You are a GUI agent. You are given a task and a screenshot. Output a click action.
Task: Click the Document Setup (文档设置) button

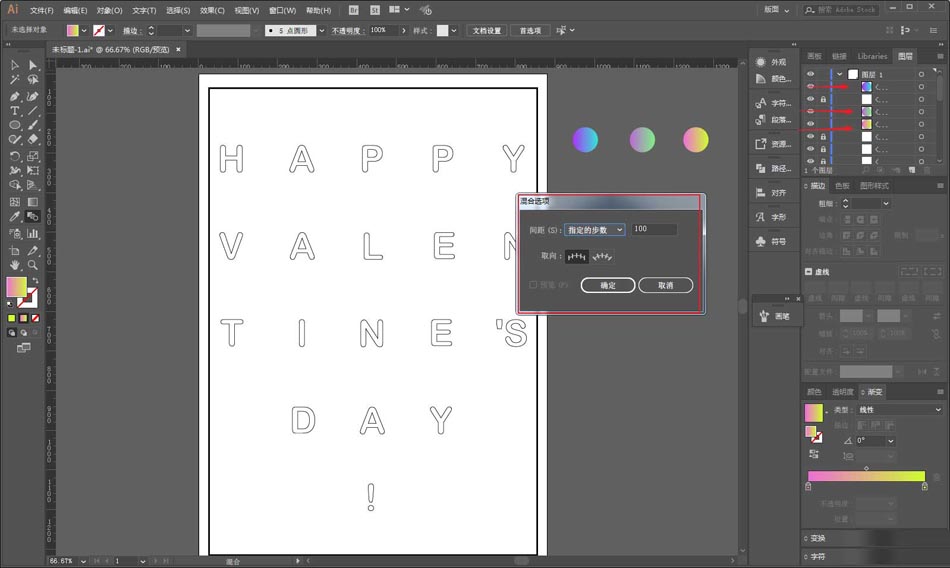coord(487,30)
